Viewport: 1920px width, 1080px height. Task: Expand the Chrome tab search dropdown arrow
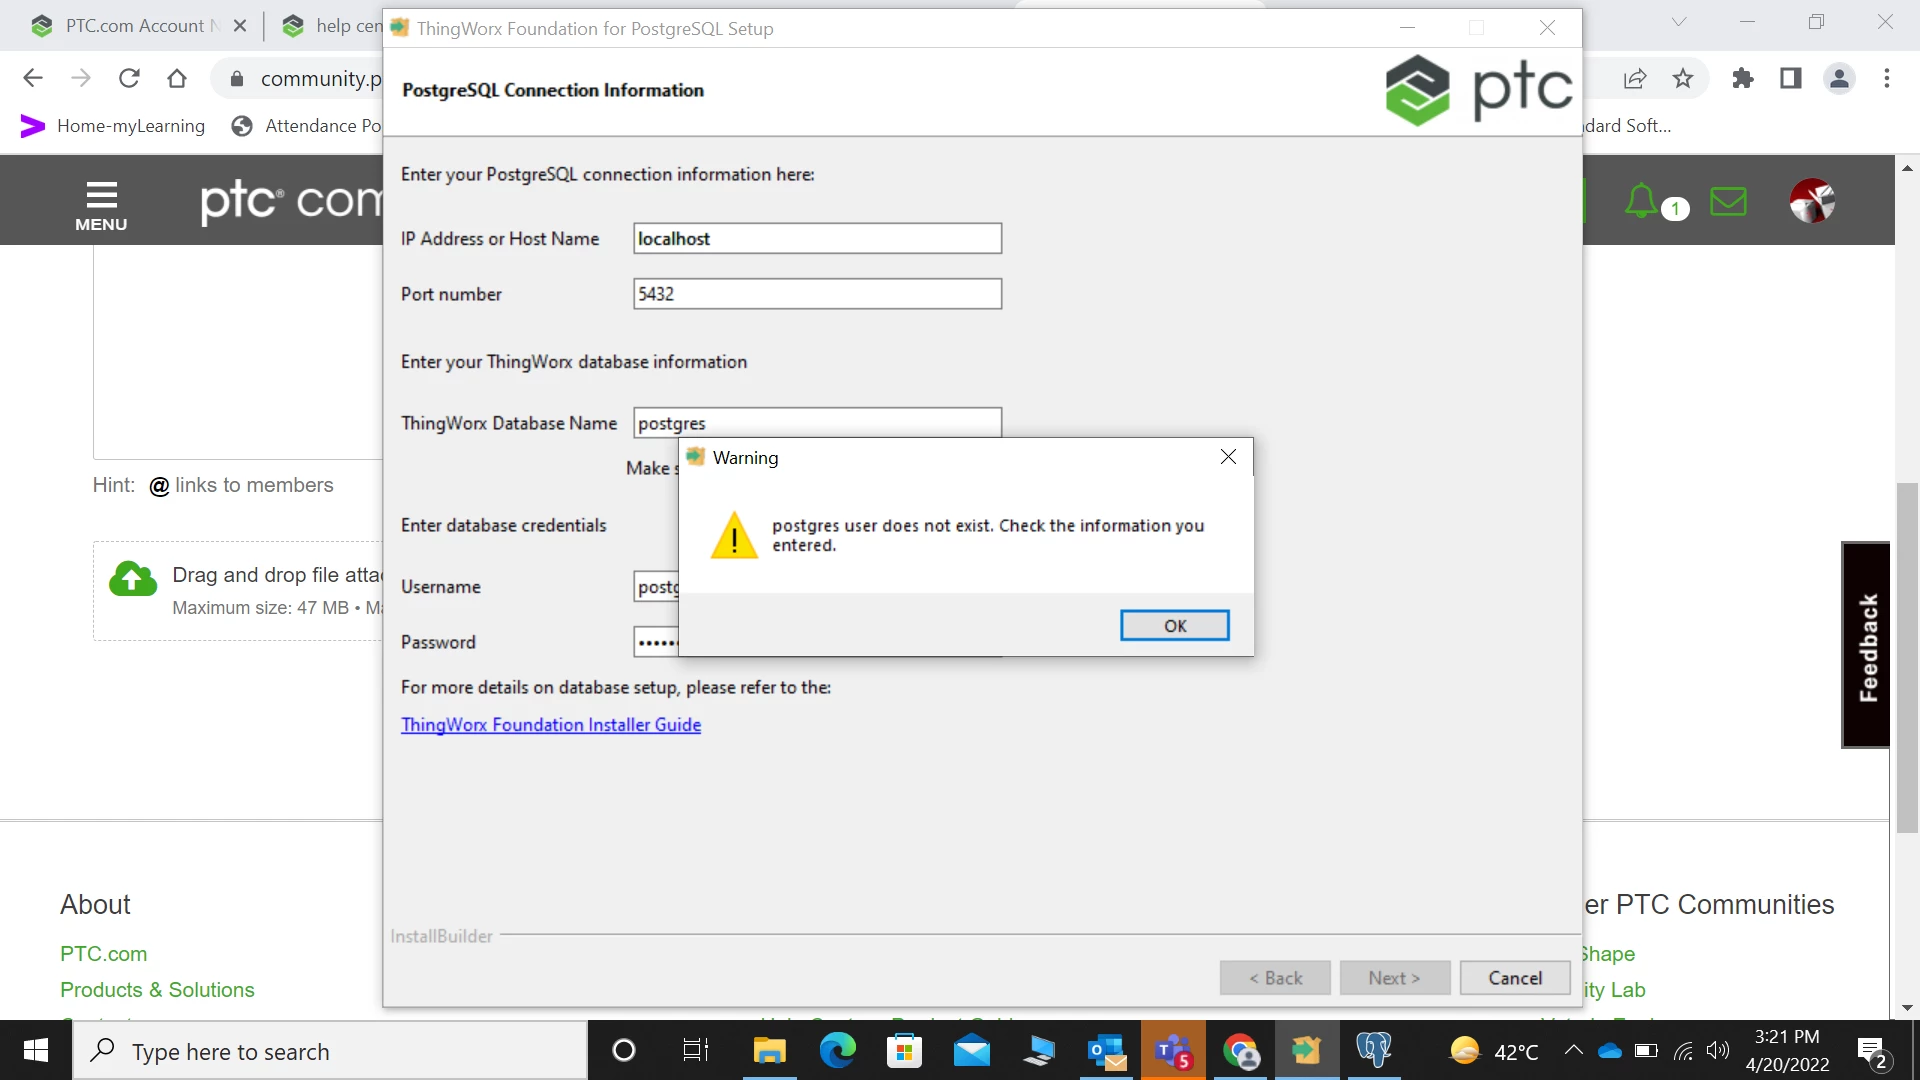tap(1679, 22)
